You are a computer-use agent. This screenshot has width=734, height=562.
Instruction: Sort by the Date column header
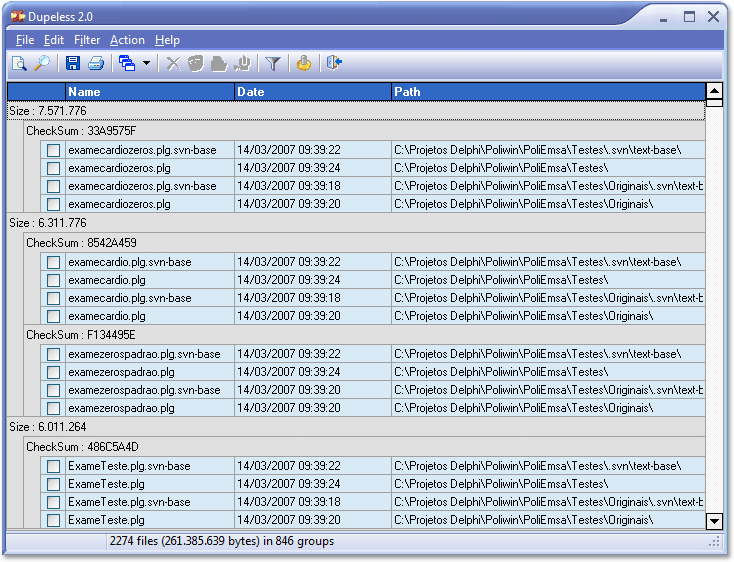[x=313, y=92]
